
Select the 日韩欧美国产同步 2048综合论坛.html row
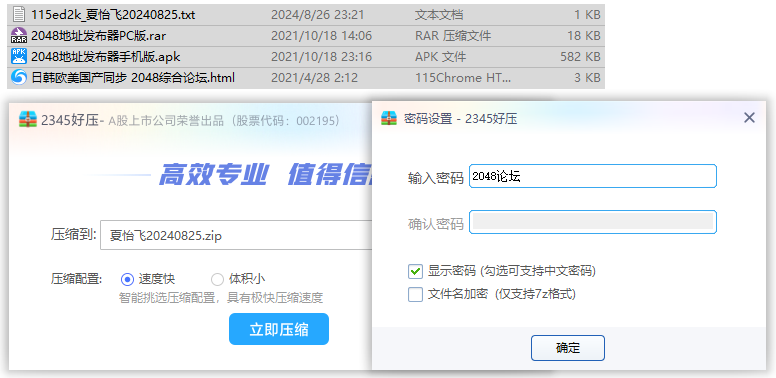click(x=306, y=78)
